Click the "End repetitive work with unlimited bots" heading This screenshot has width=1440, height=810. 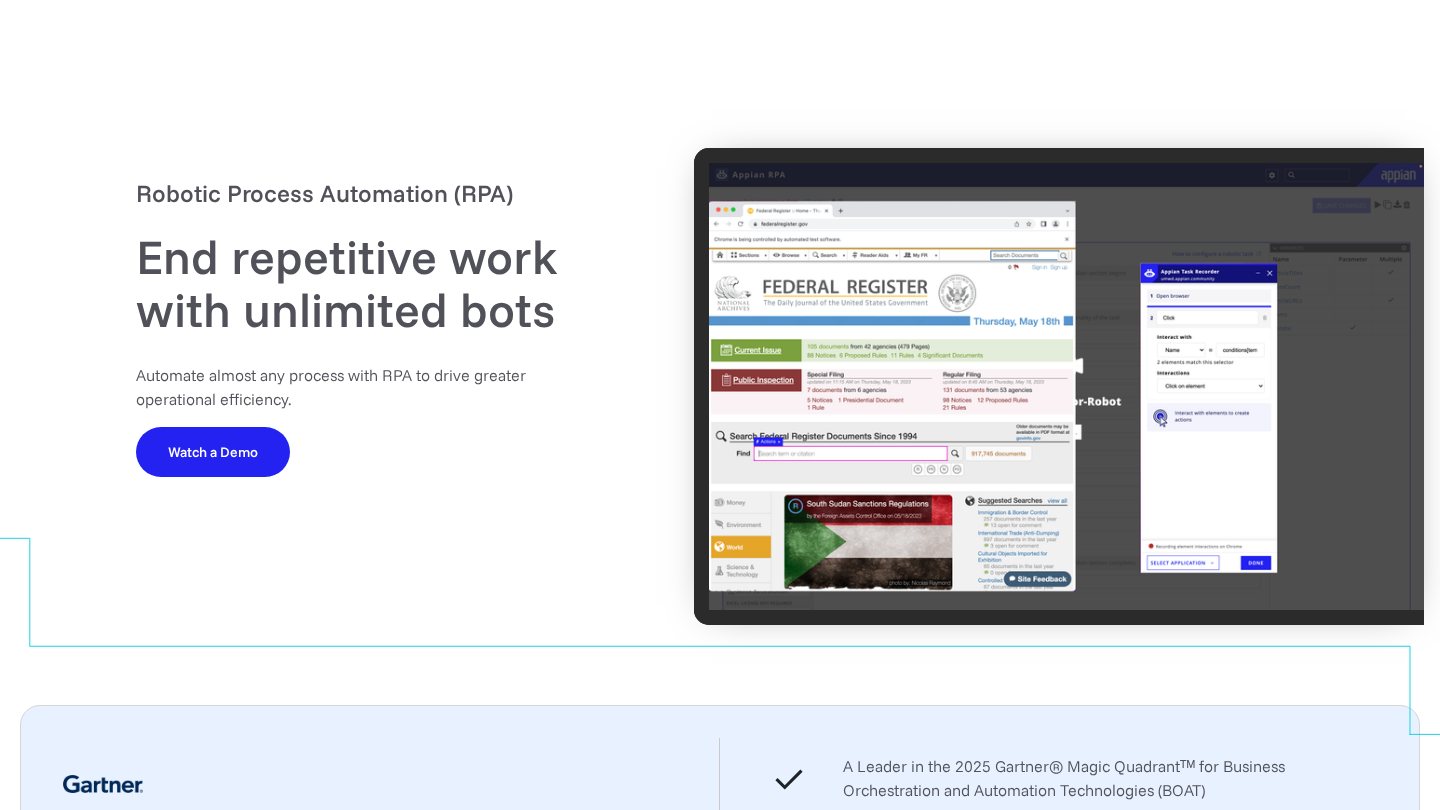[347, 285]
